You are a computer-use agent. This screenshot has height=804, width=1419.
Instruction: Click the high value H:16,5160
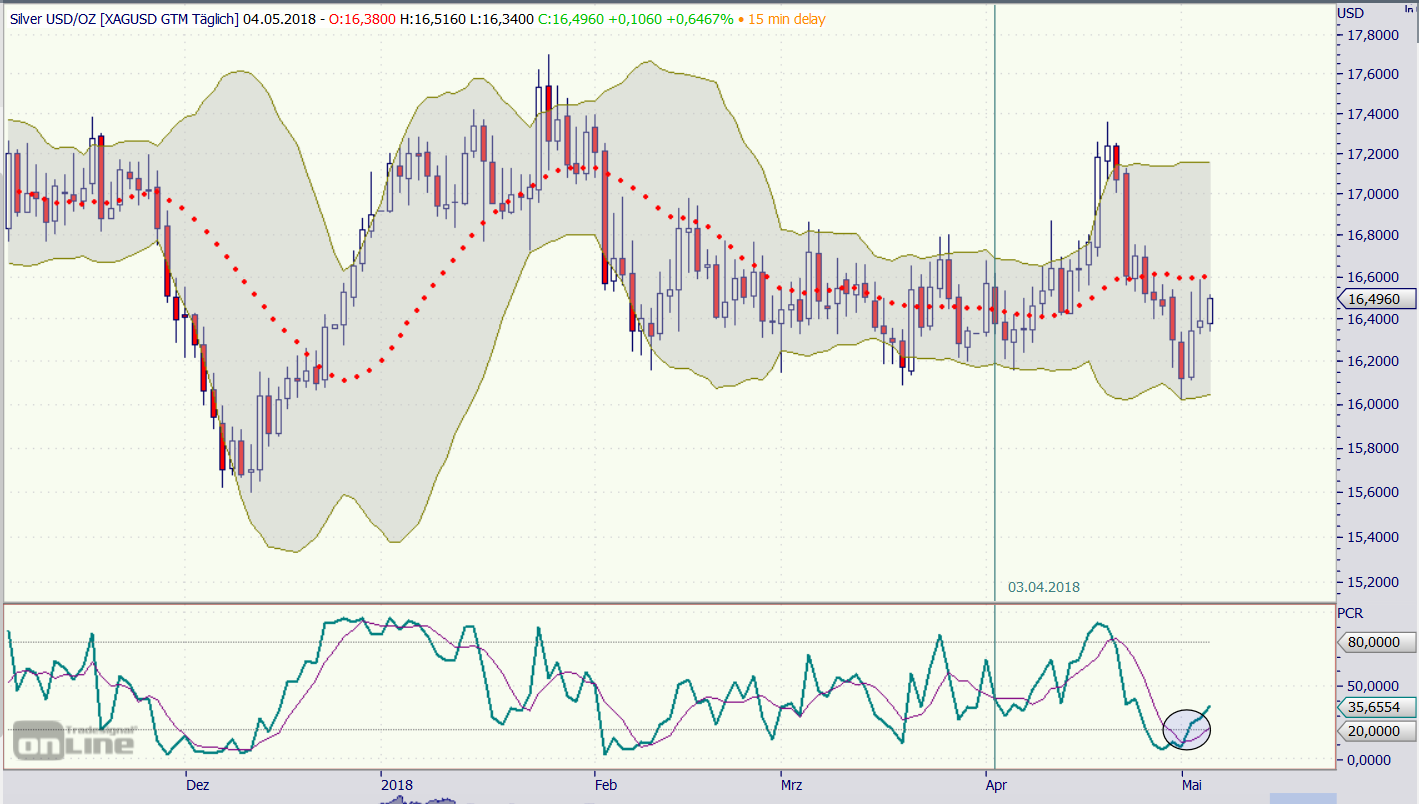(x=435, y=19)
